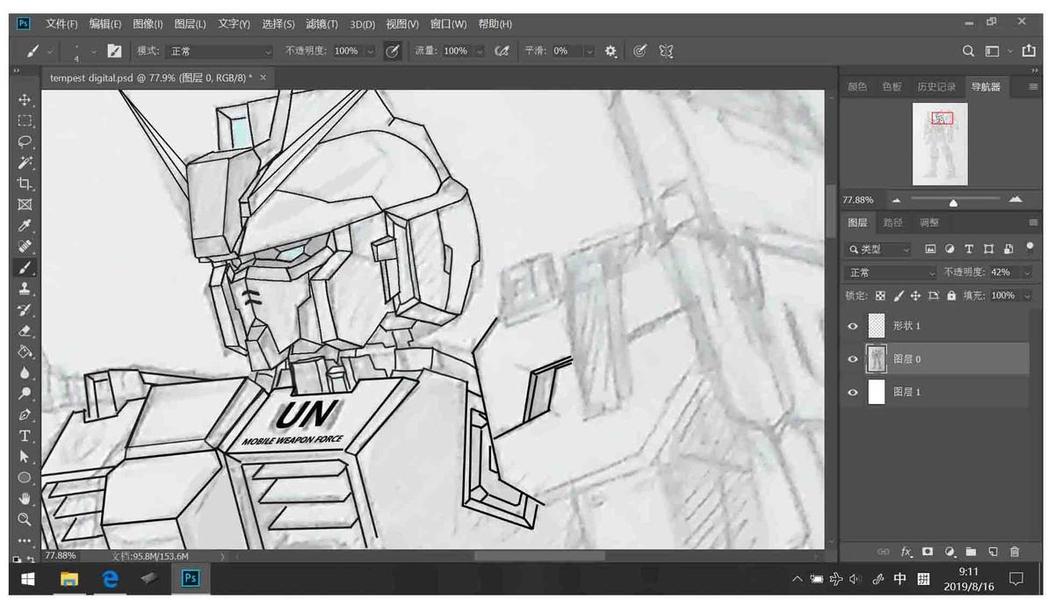Viewport: 1054px width, 600px height.
Task: Open the 文件(F) menu
Action: click(x=62, y=24)
